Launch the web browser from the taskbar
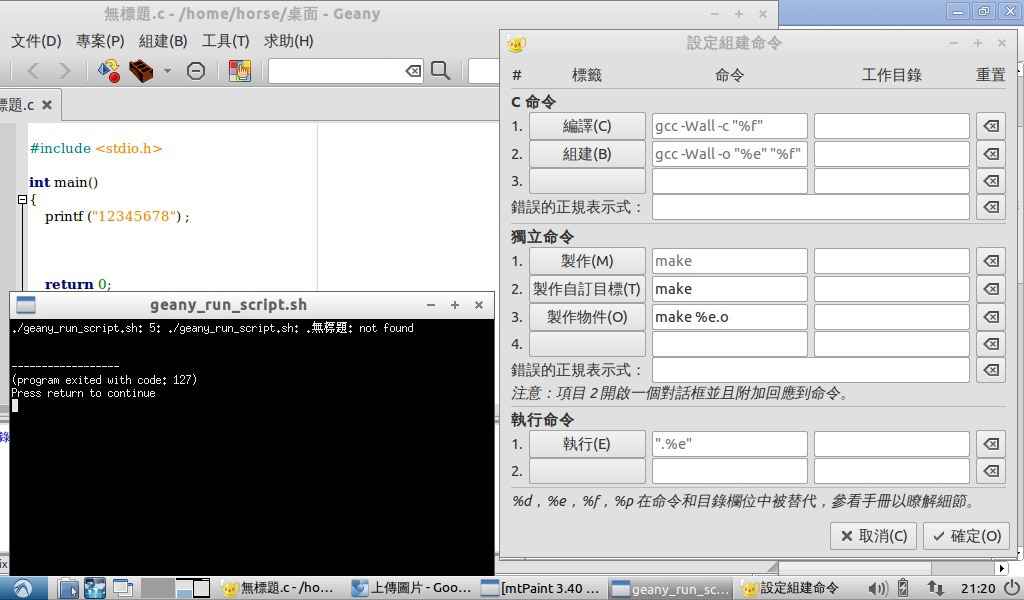This screenshot has height=600, width=1024. pos(95,588)
